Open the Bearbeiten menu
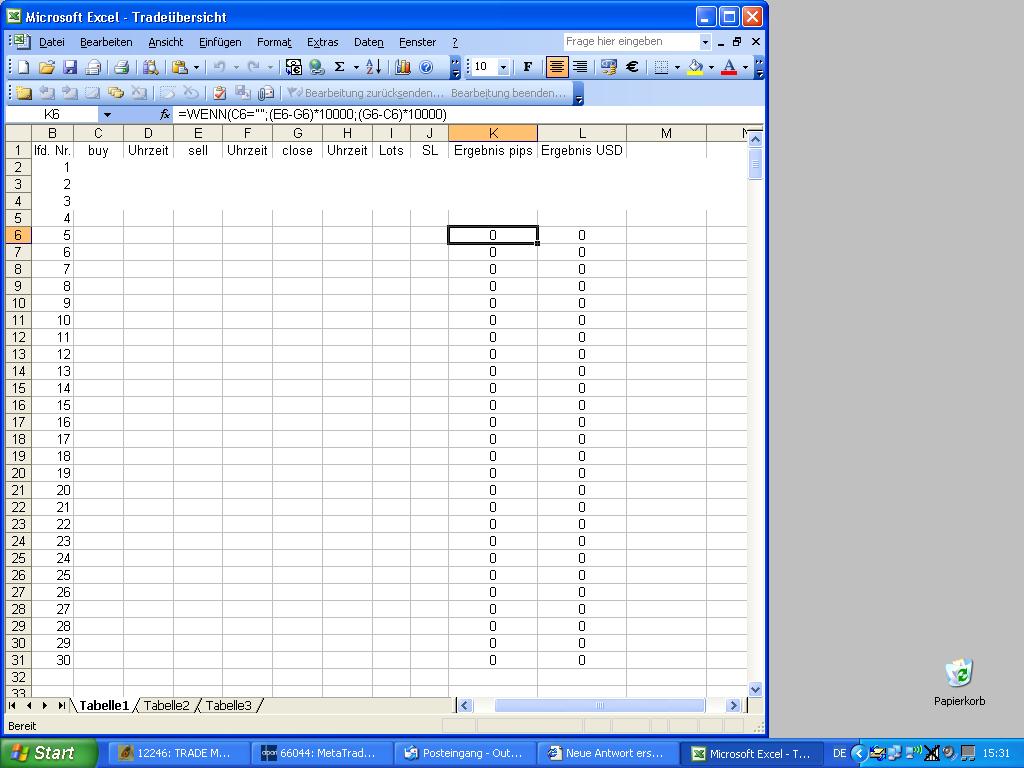 pyautogui.click(x=106, y=42)
